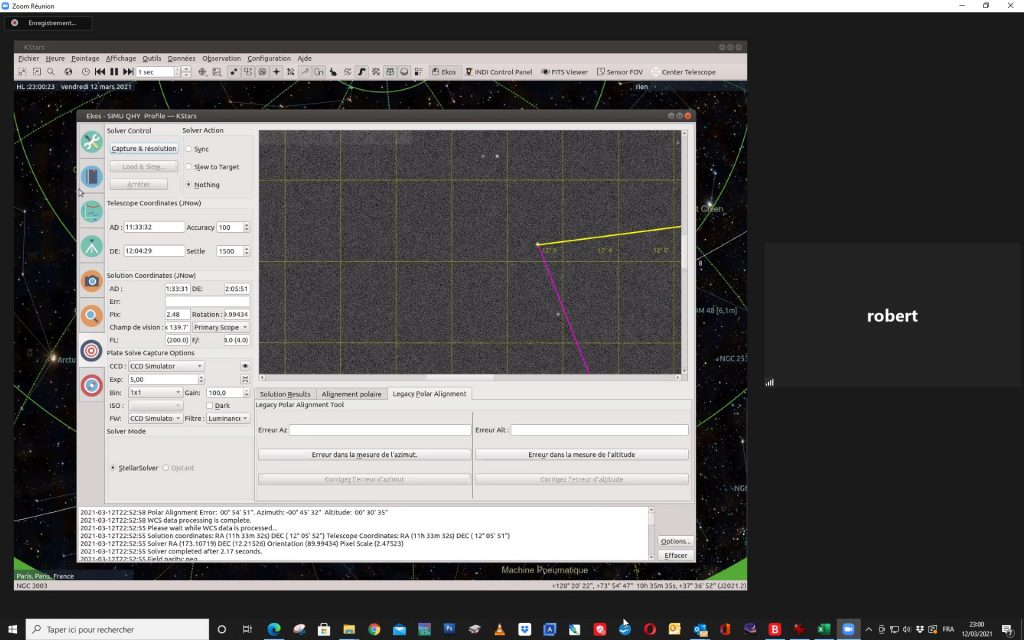Click the Windows search box in the taskbar
The width and height of the screenshot is (1024, 640).
[118, 629]
